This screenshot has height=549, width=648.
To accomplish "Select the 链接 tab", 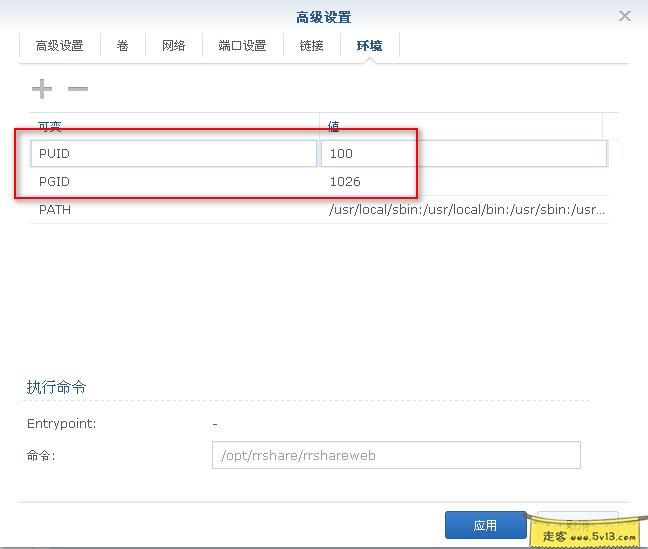I will tap(312, 45).
